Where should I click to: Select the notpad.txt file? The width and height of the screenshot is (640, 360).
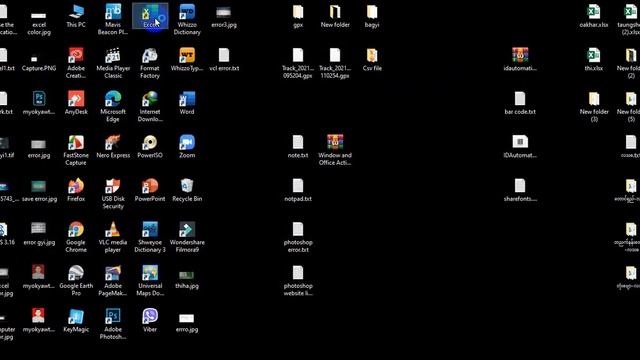[x=298, y=190]
